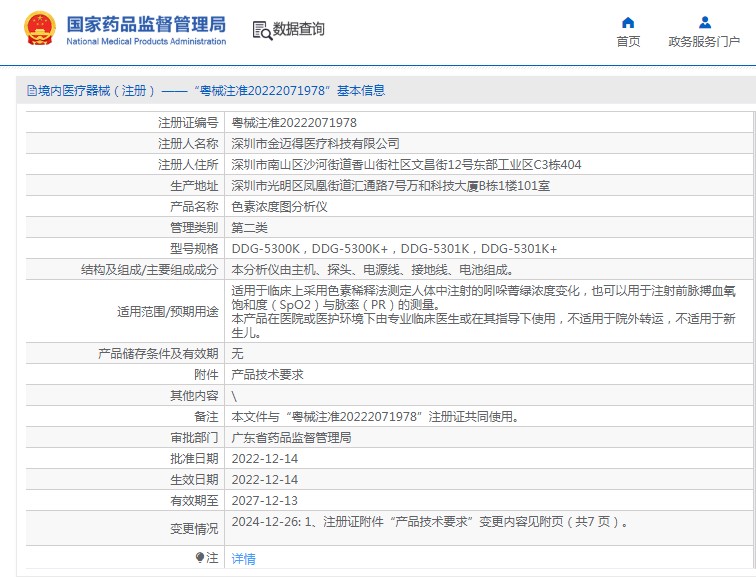Screen dimensions: 756x577
Task: Click intended use paragraph 适用于临床上采用色素稀释法
Action: point(483,311)
